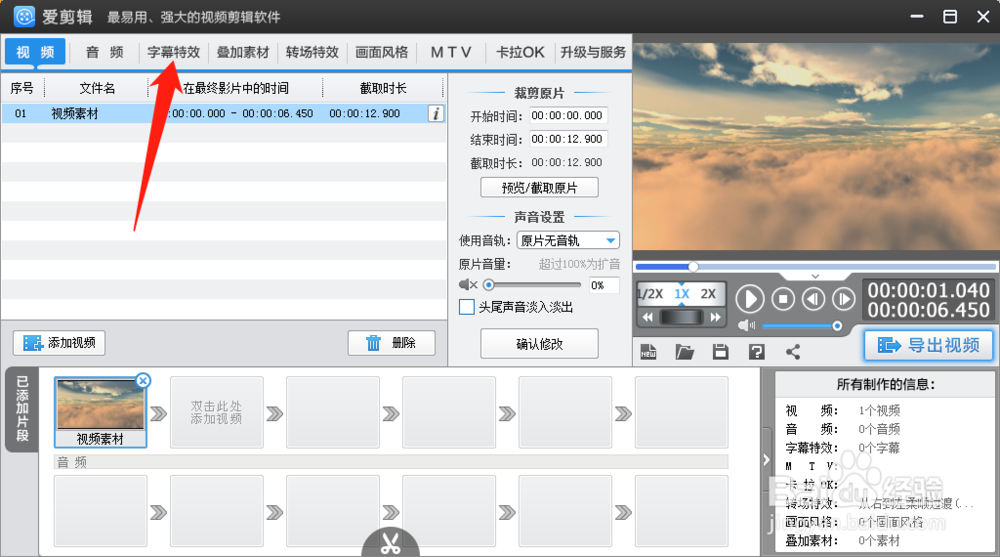Screen dimensions: 1000x557
Task: Open the 画面风格 tab
Action: [381, 52]
